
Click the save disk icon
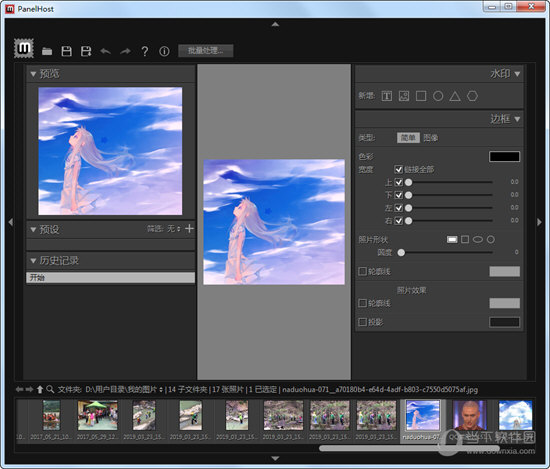[x=67, y=51]
